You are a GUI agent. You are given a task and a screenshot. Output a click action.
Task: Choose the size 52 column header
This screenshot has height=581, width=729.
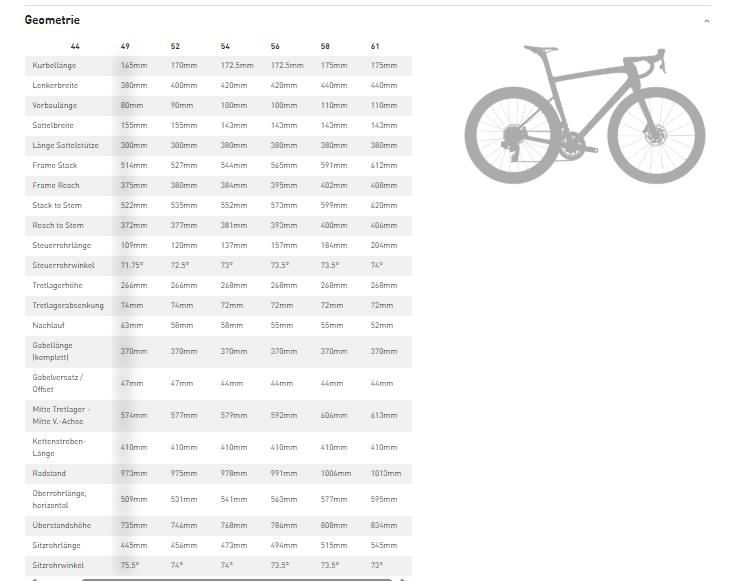(x=175, y=47)
